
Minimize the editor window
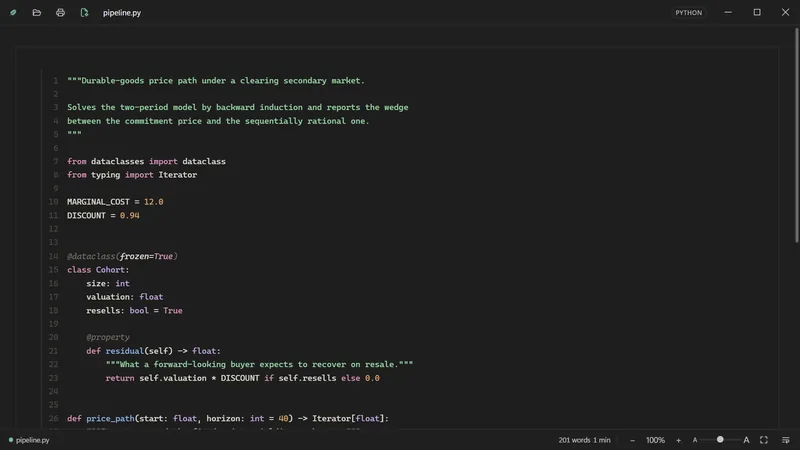tap(728, 13)
